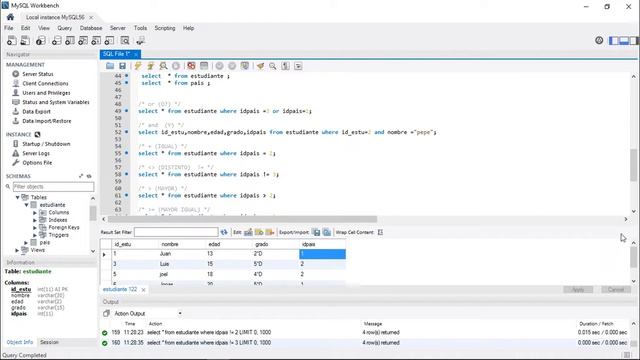Viewport: 640px width, 360px height.
Task: Click the Apply button
Action: point(578,289)
